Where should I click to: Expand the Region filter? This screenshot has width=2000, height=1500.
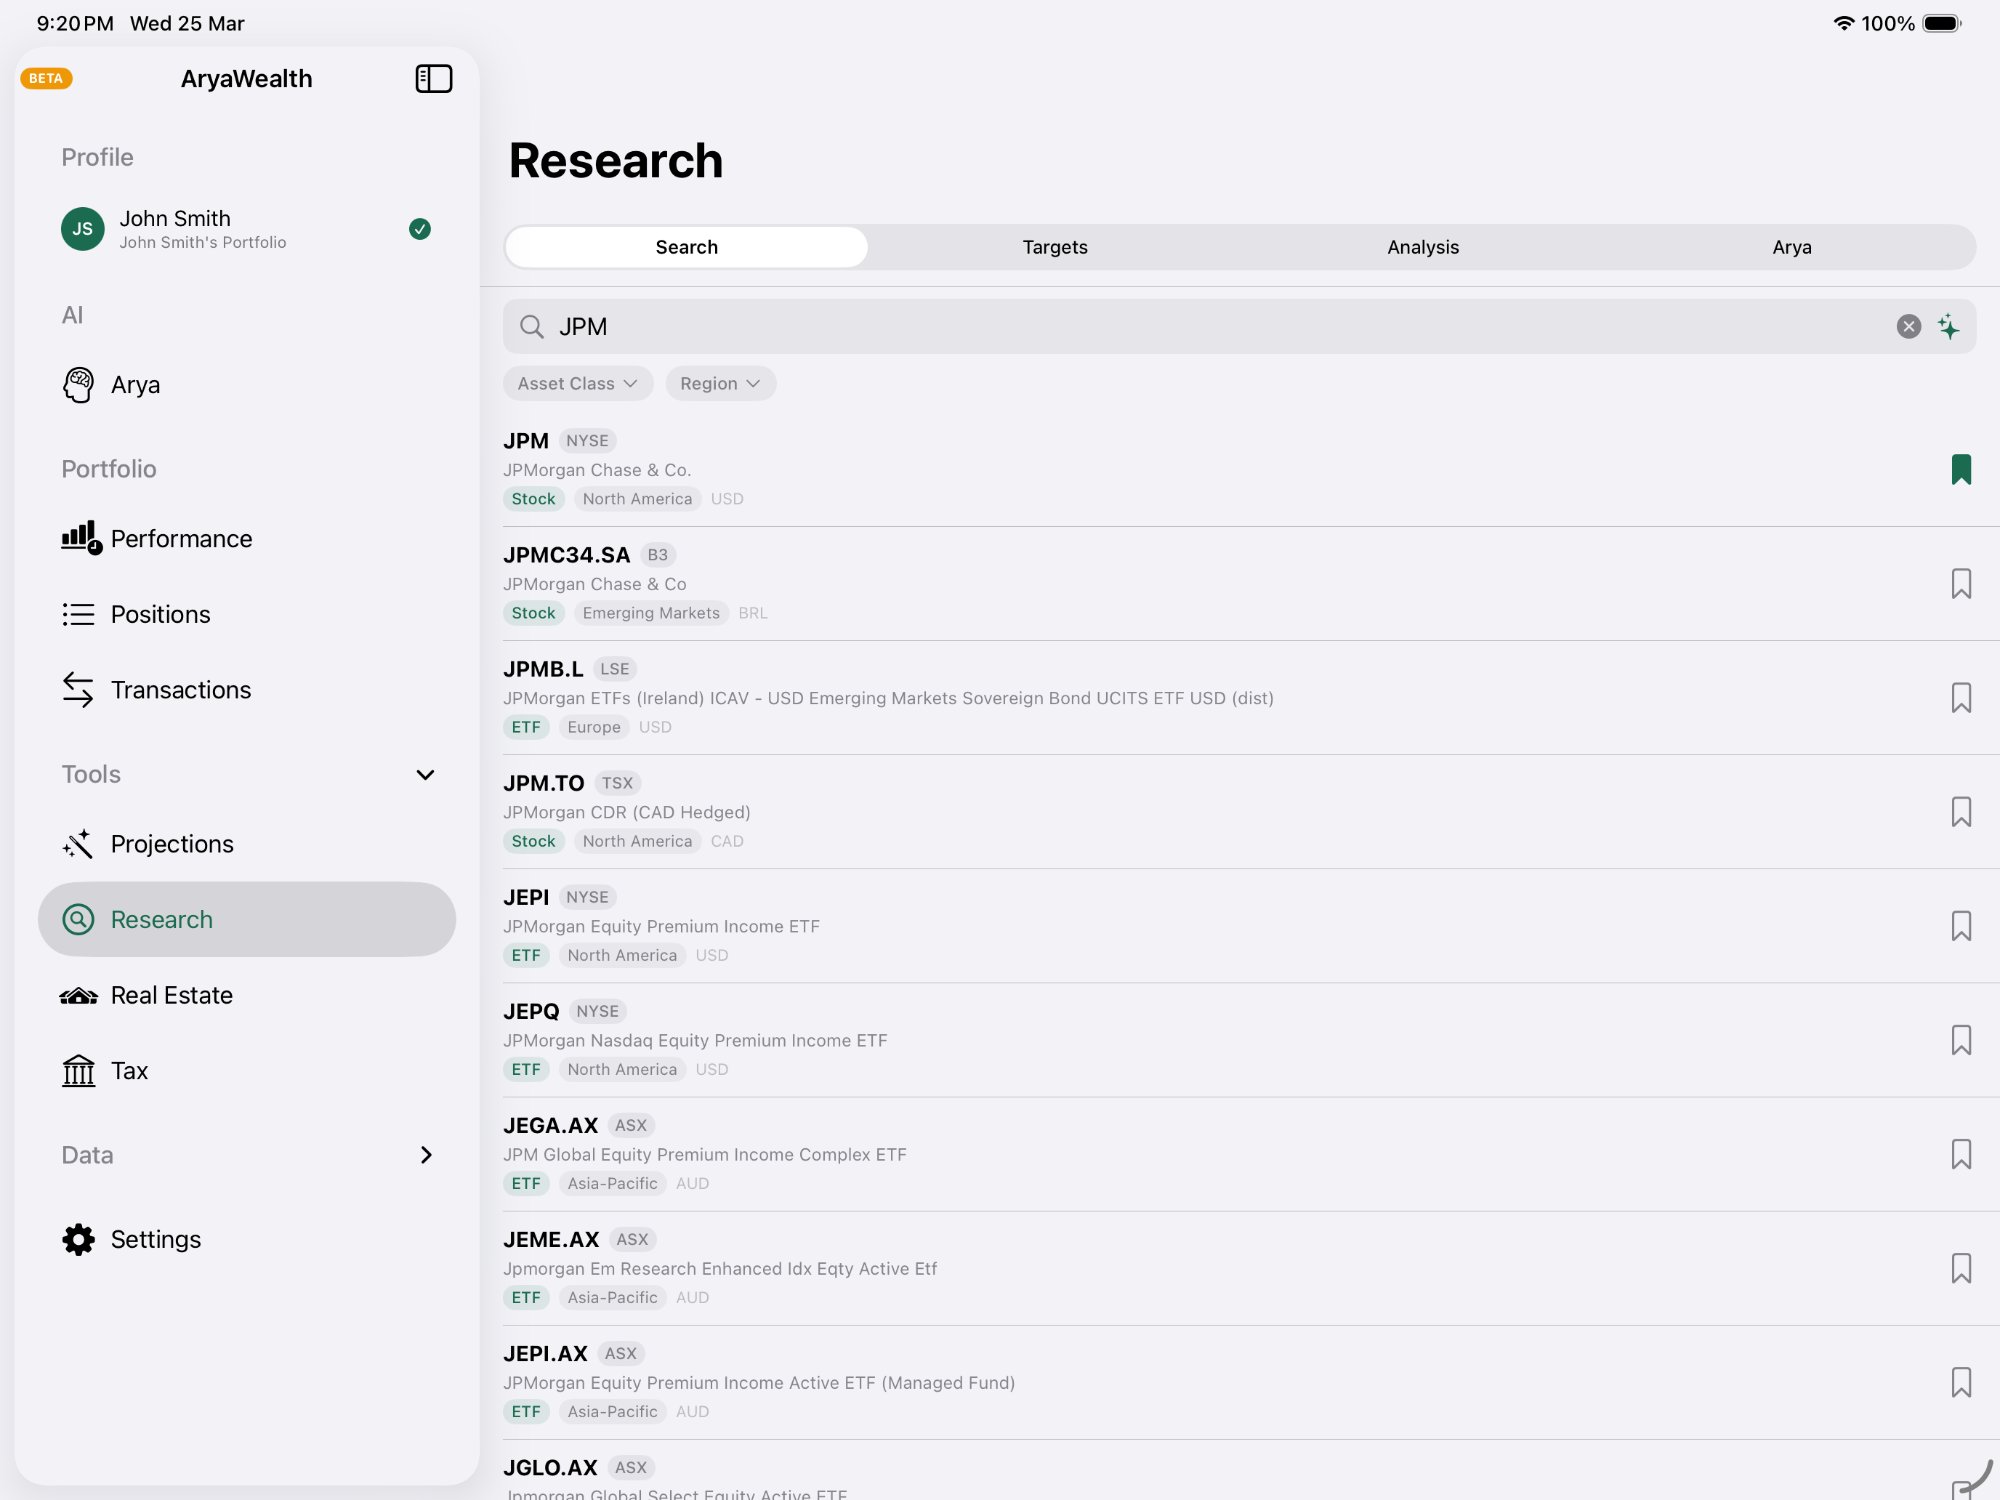(720, 383)
